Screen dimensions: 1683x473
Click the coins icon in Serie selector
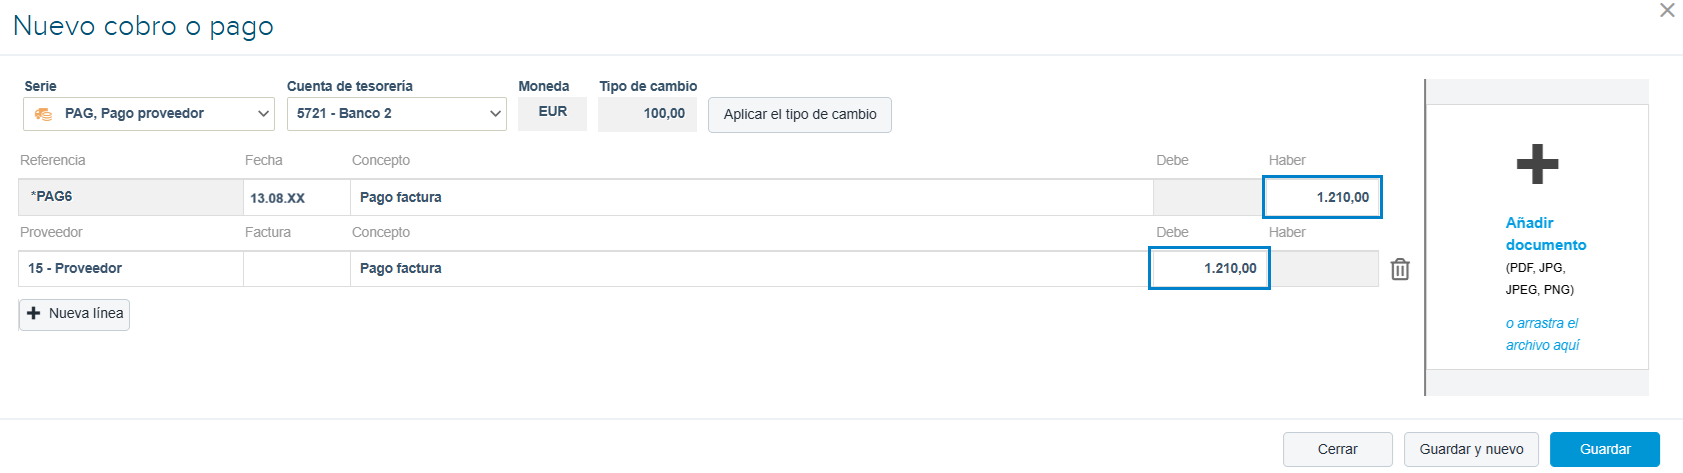(x=43, y=114)
